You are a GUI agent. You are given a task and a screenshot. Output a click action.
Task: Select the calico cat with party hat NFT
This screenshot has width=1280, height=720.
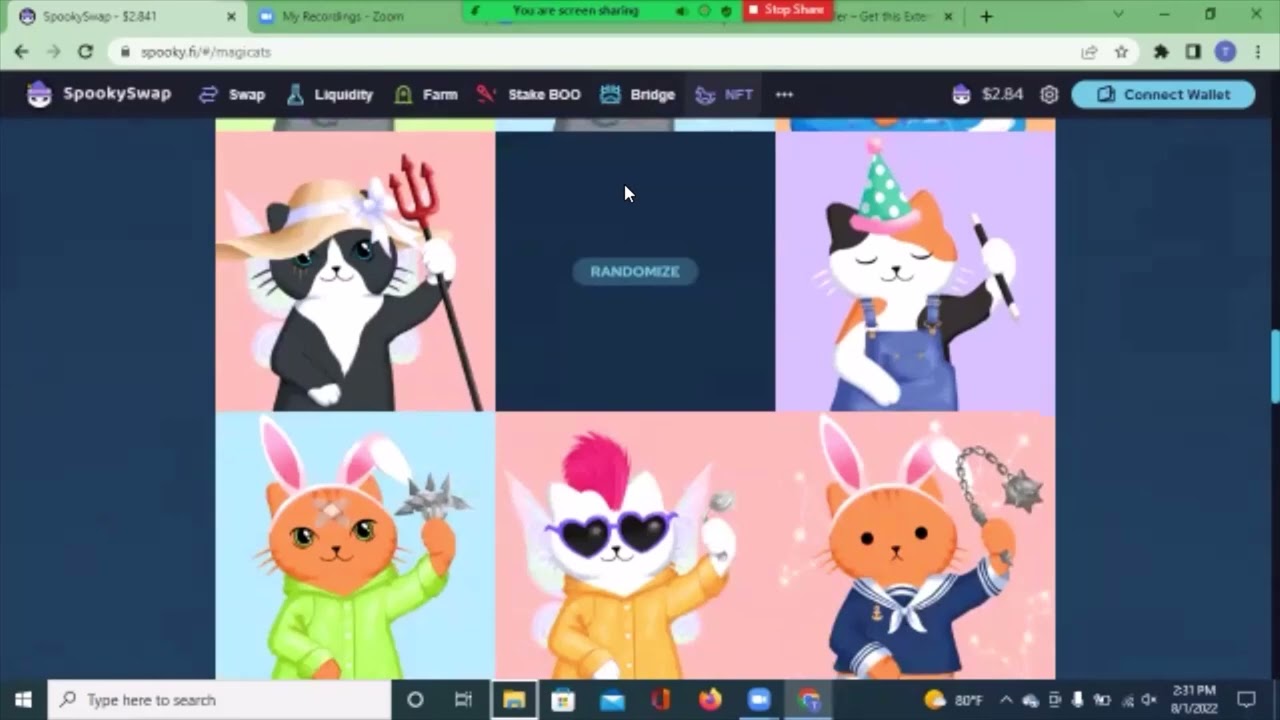point(915,271)
